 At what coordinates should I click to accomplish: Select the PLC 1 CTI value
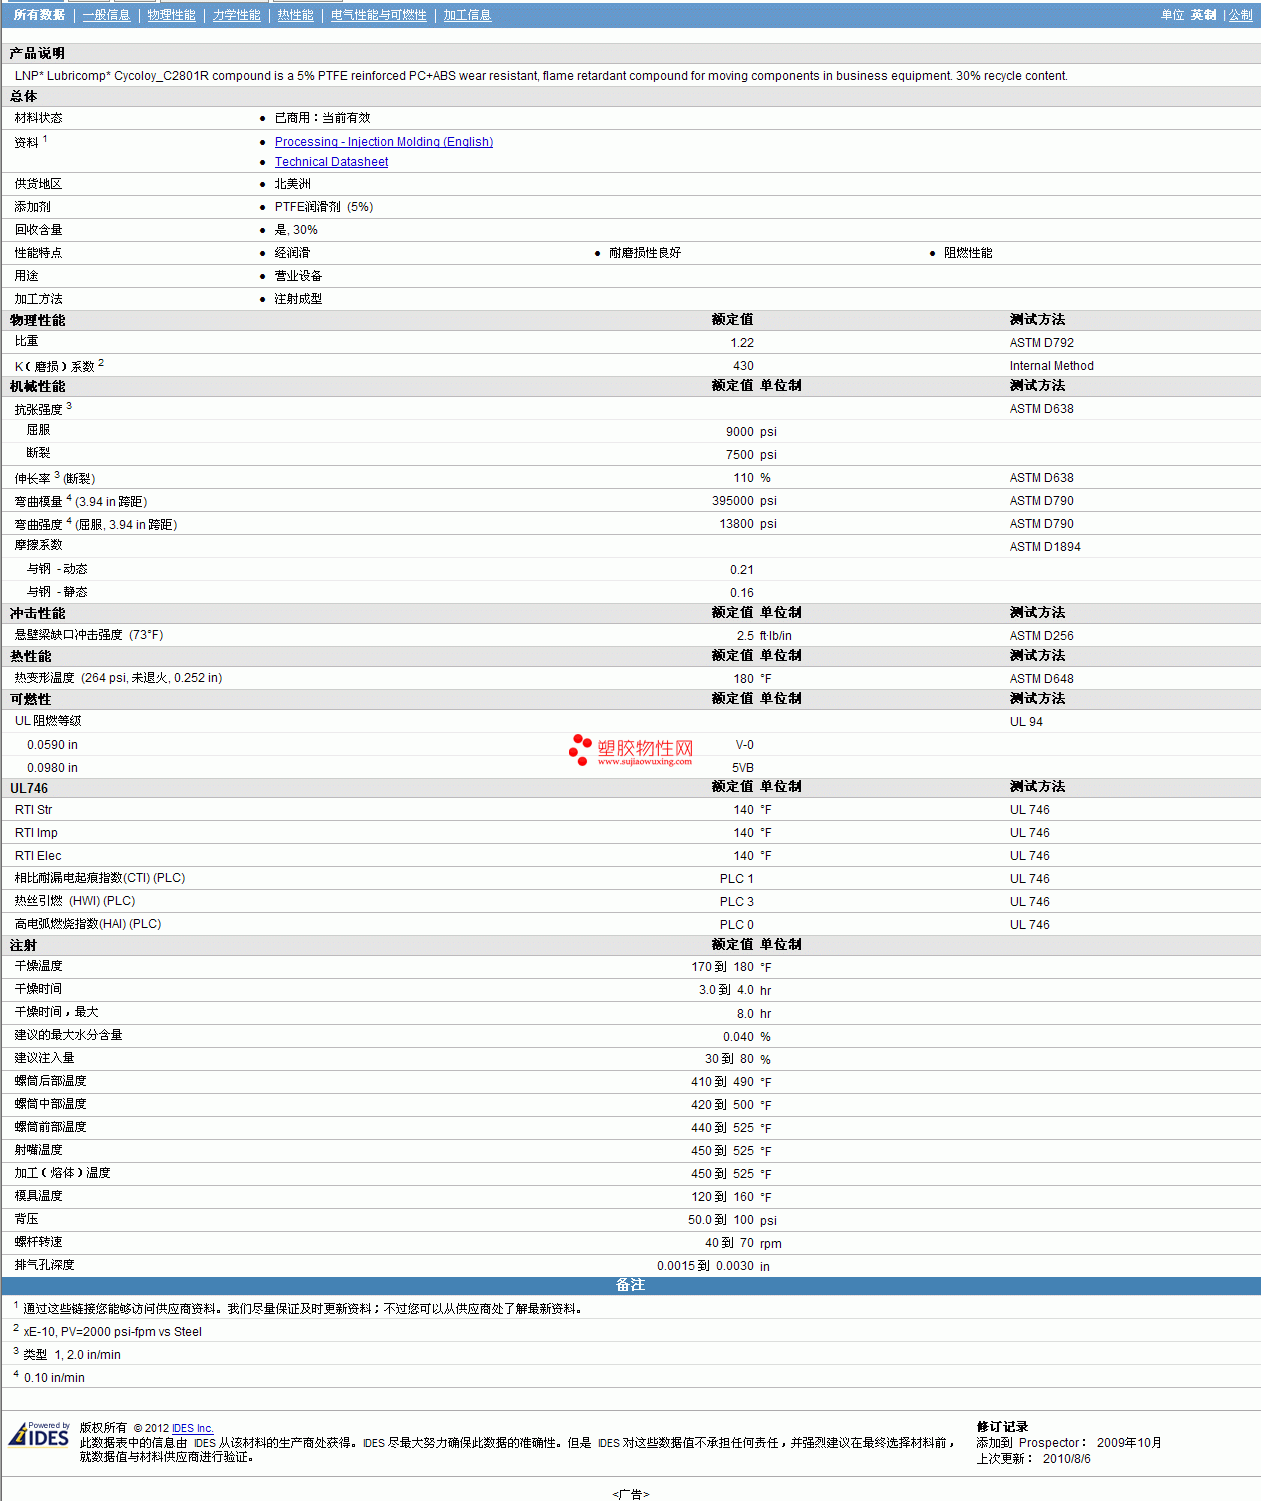(x=737, y=879)
